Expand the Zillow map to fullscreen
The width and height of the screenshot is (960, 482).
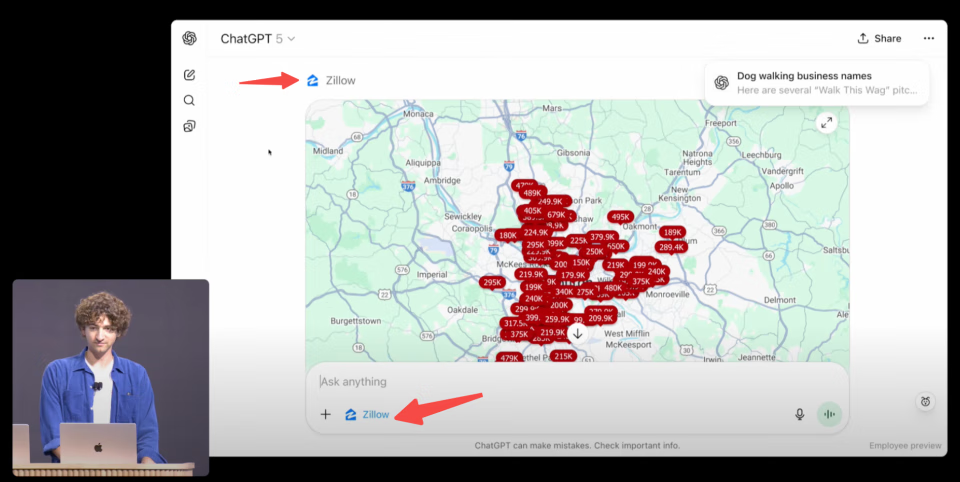pos(826,122)
